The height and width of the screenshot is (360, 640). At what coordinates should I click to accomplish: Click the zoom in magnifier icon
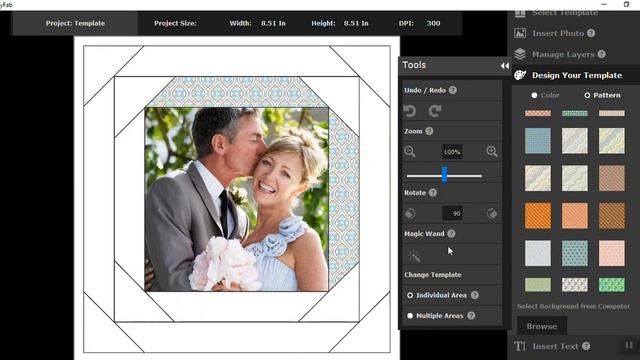click(492, 151)
